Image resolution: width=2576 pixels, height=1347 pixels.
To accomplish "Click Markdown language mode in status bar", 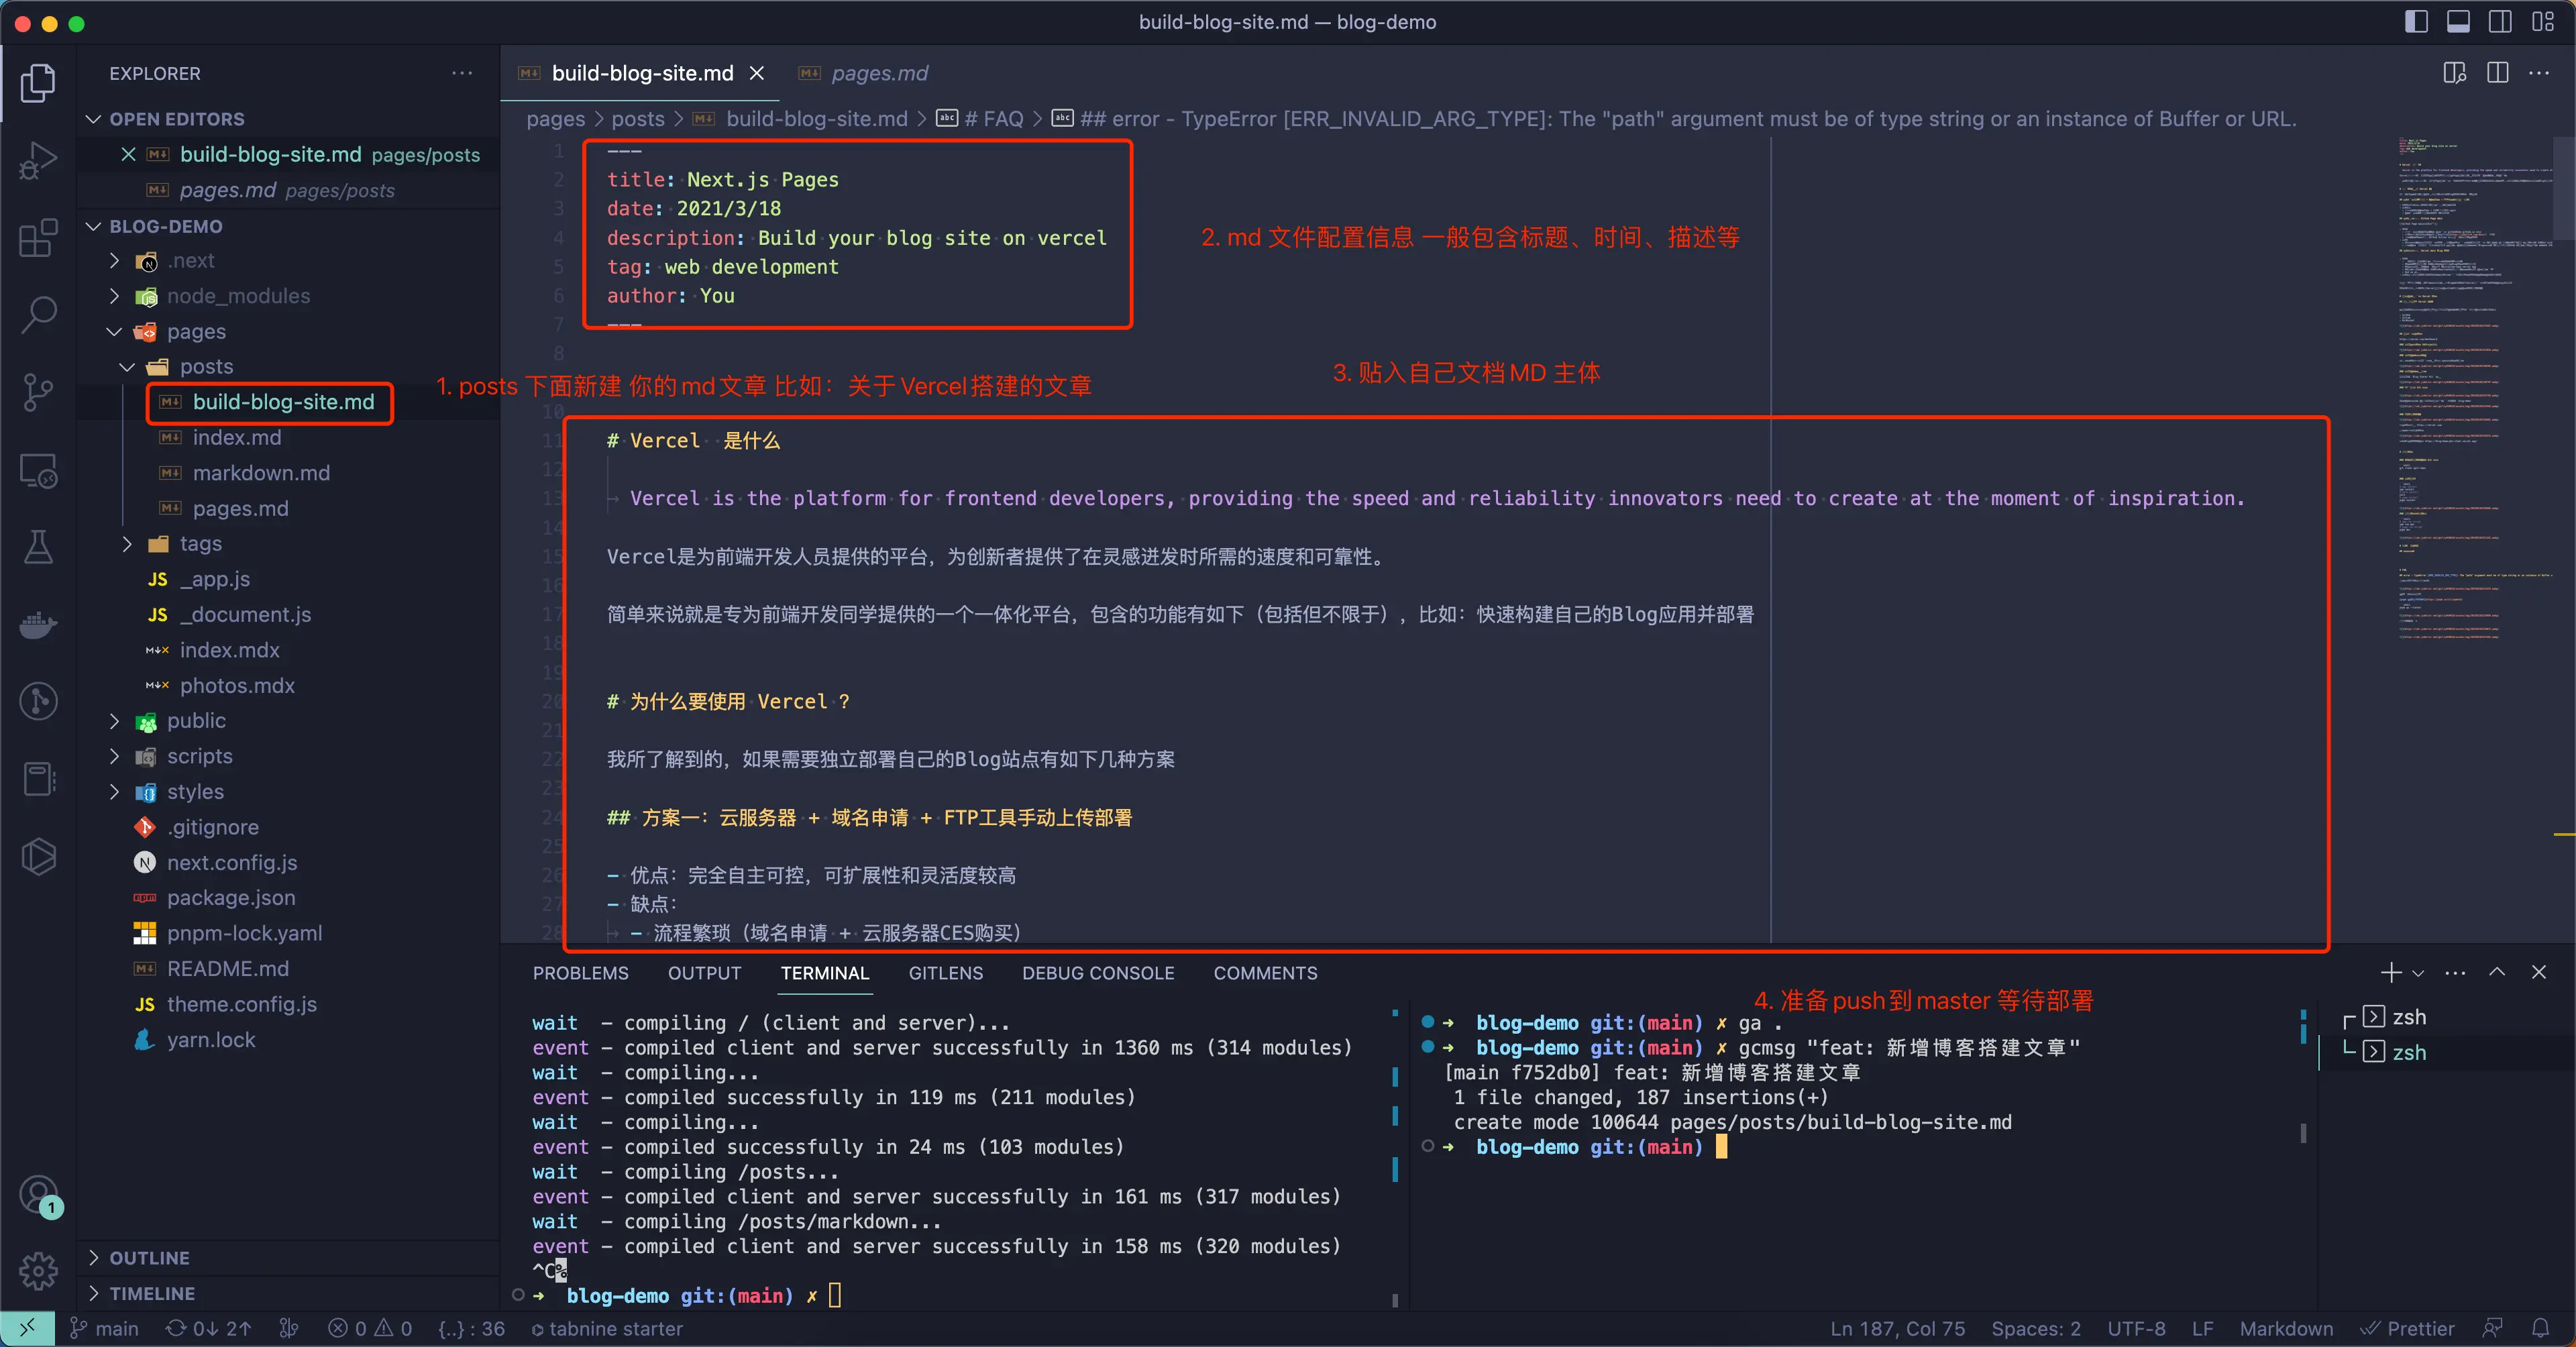I will [2286, 1328].
